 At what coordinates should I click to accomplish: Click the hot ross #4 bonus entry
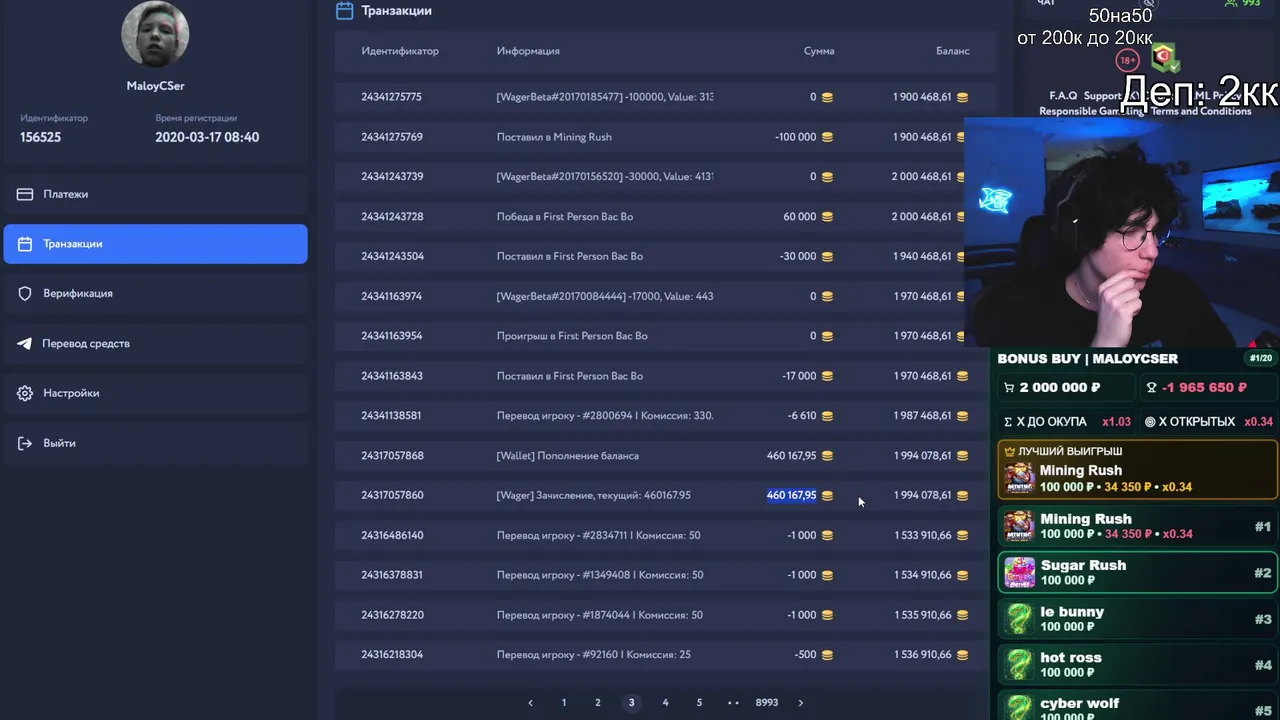(x=1137, y=665)
